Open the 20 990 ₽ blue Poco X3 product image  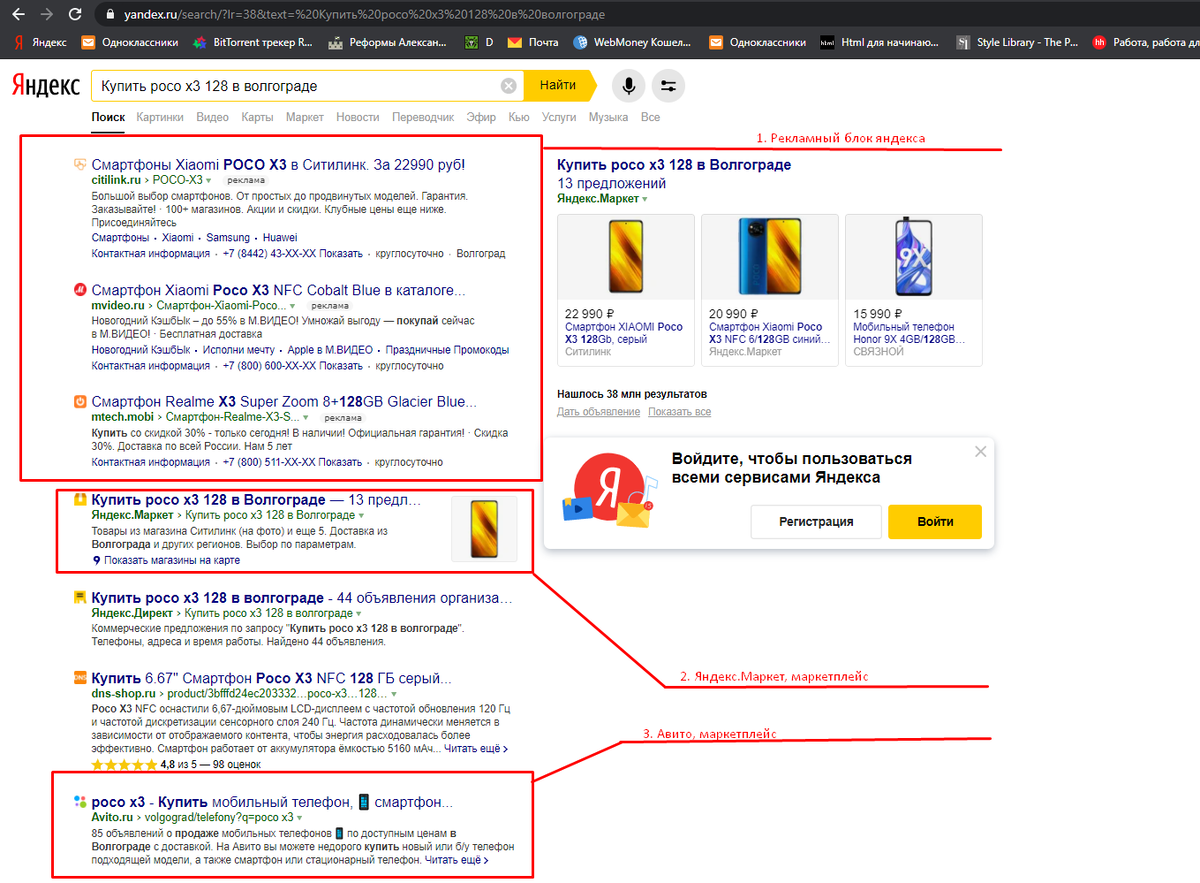point(770,256)
